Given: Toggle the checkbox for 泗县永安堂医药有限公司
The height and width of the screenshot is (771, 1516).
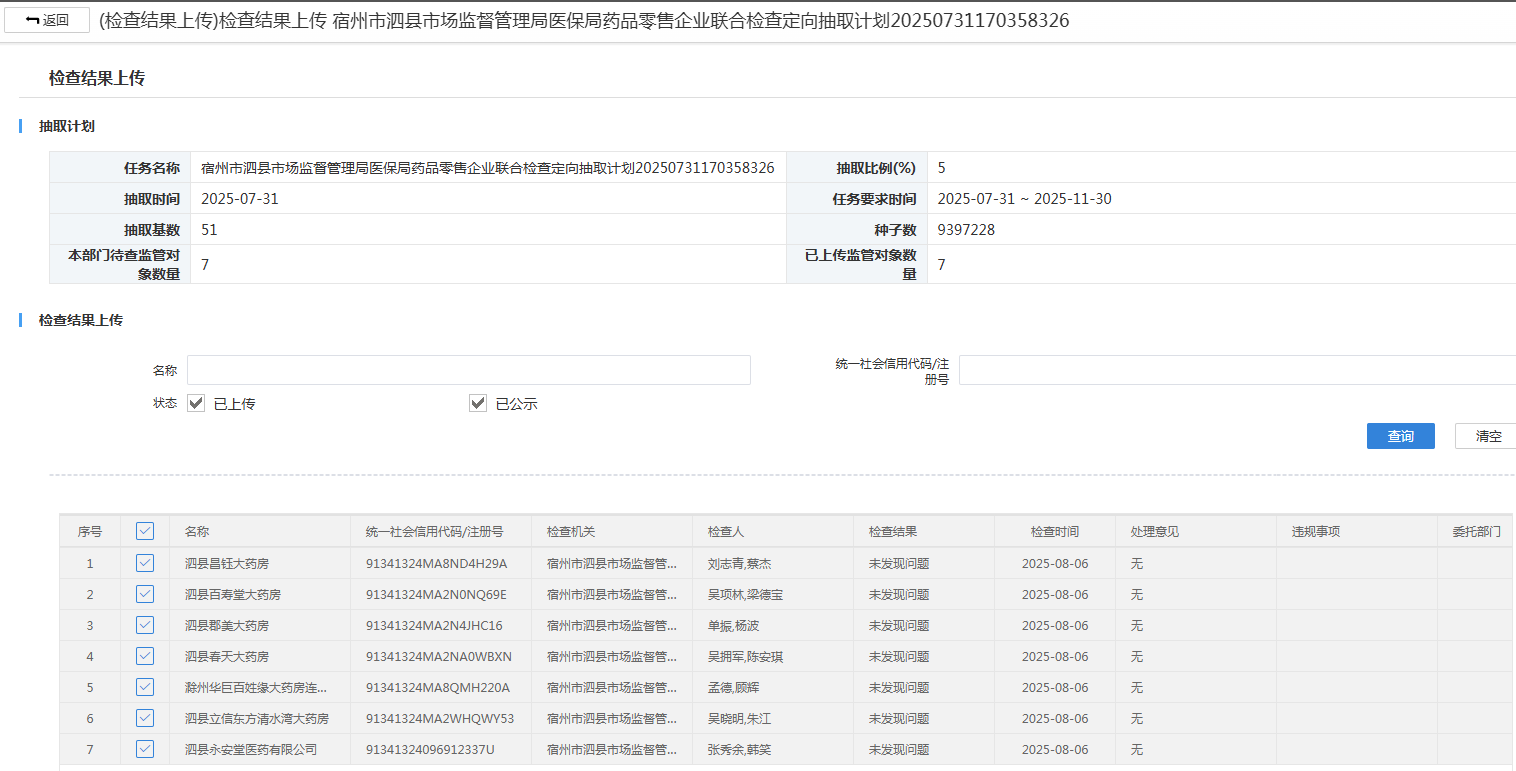Looking at the screenshot, I should (x=145, y=749).
